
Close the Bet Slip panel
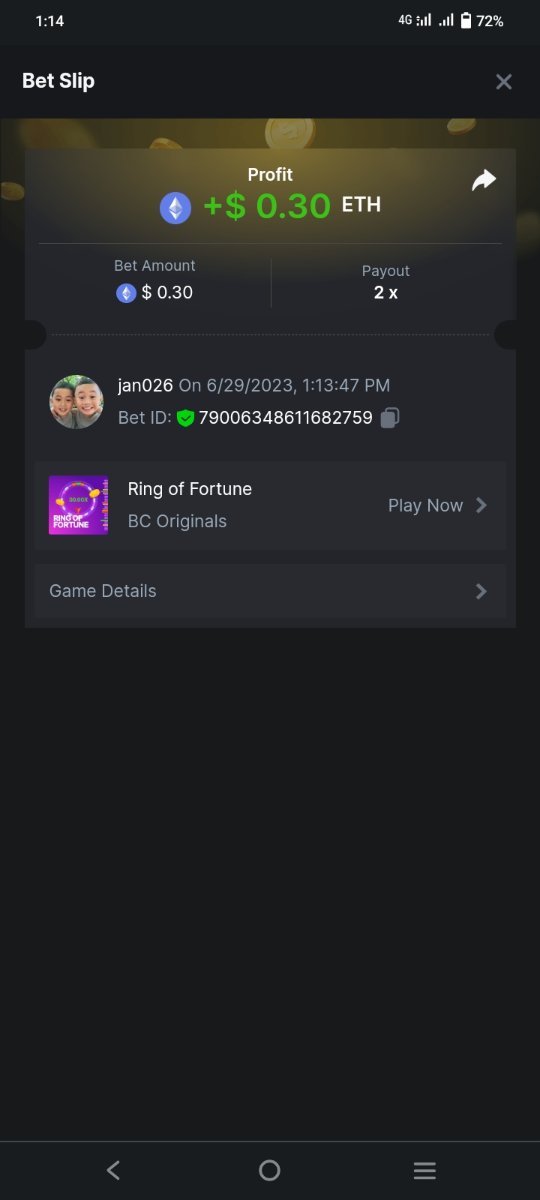point(504,82)
